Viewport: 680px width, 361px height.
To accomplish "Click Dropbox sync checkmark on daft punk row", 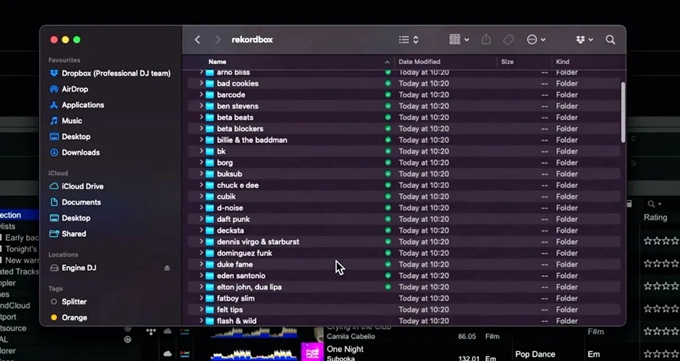I will tap(388, 219).
